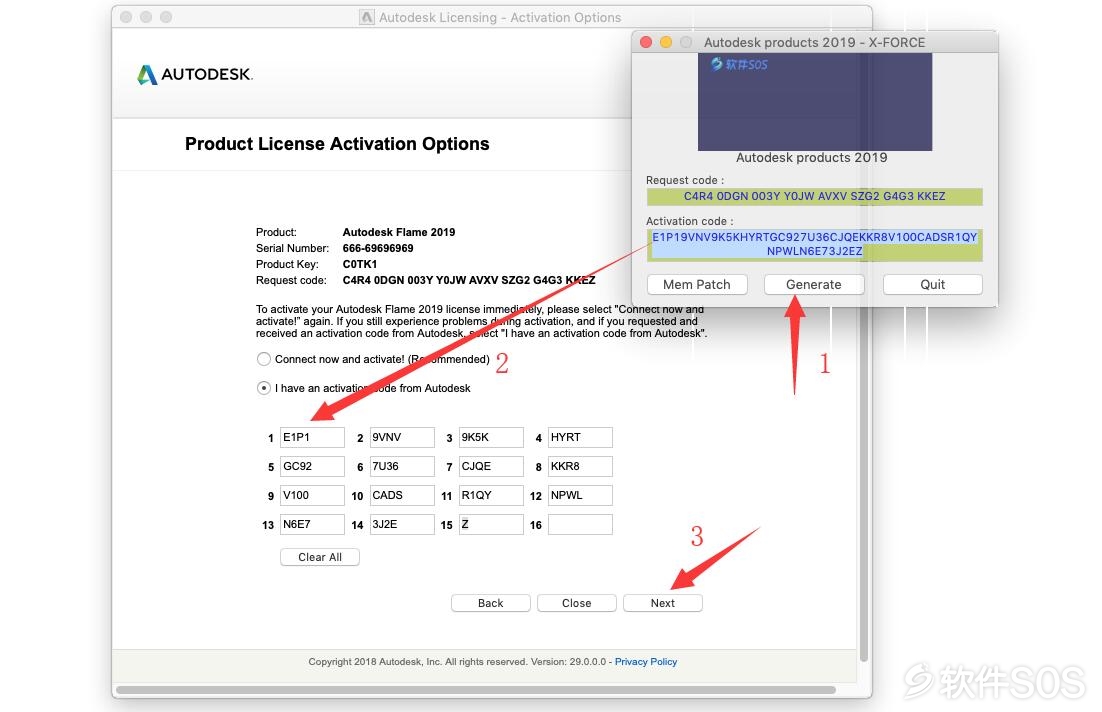Click activation field 11 with R1QY
Image resolution: width=1102 pixels, height=712 pixels.
tap(491, 496)
